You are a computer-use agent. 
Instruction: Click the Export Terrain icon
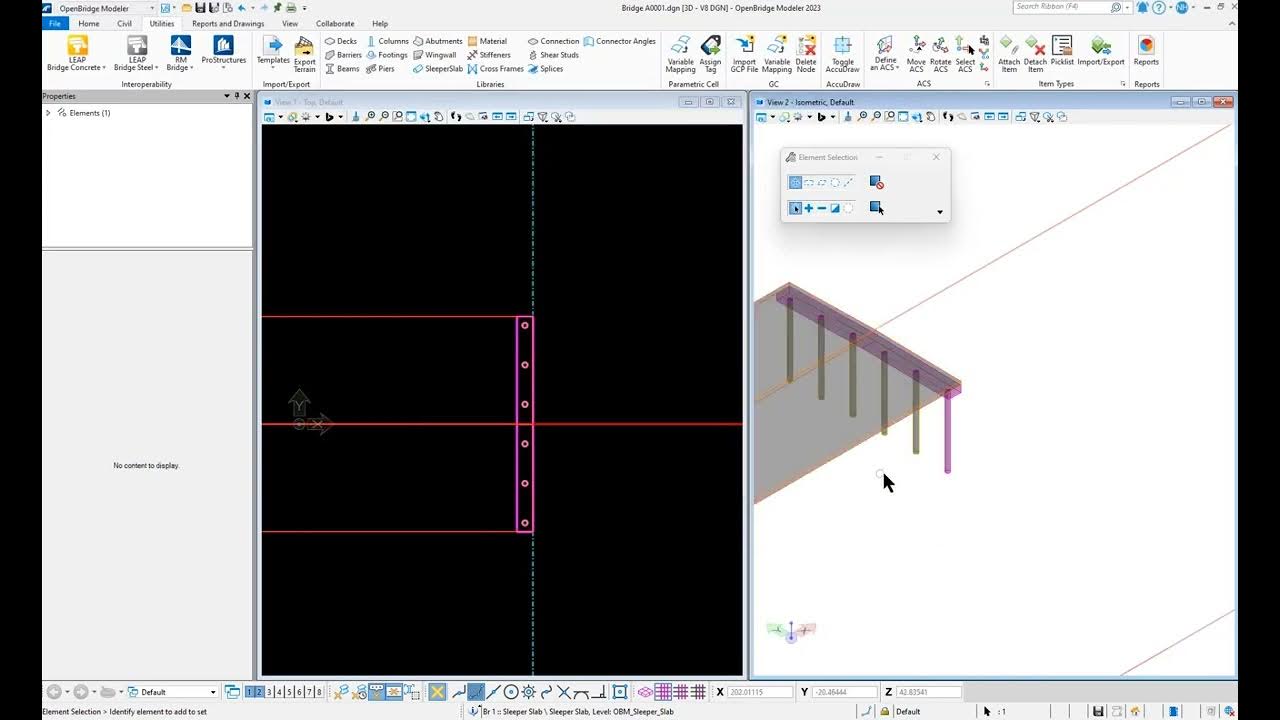305,53
